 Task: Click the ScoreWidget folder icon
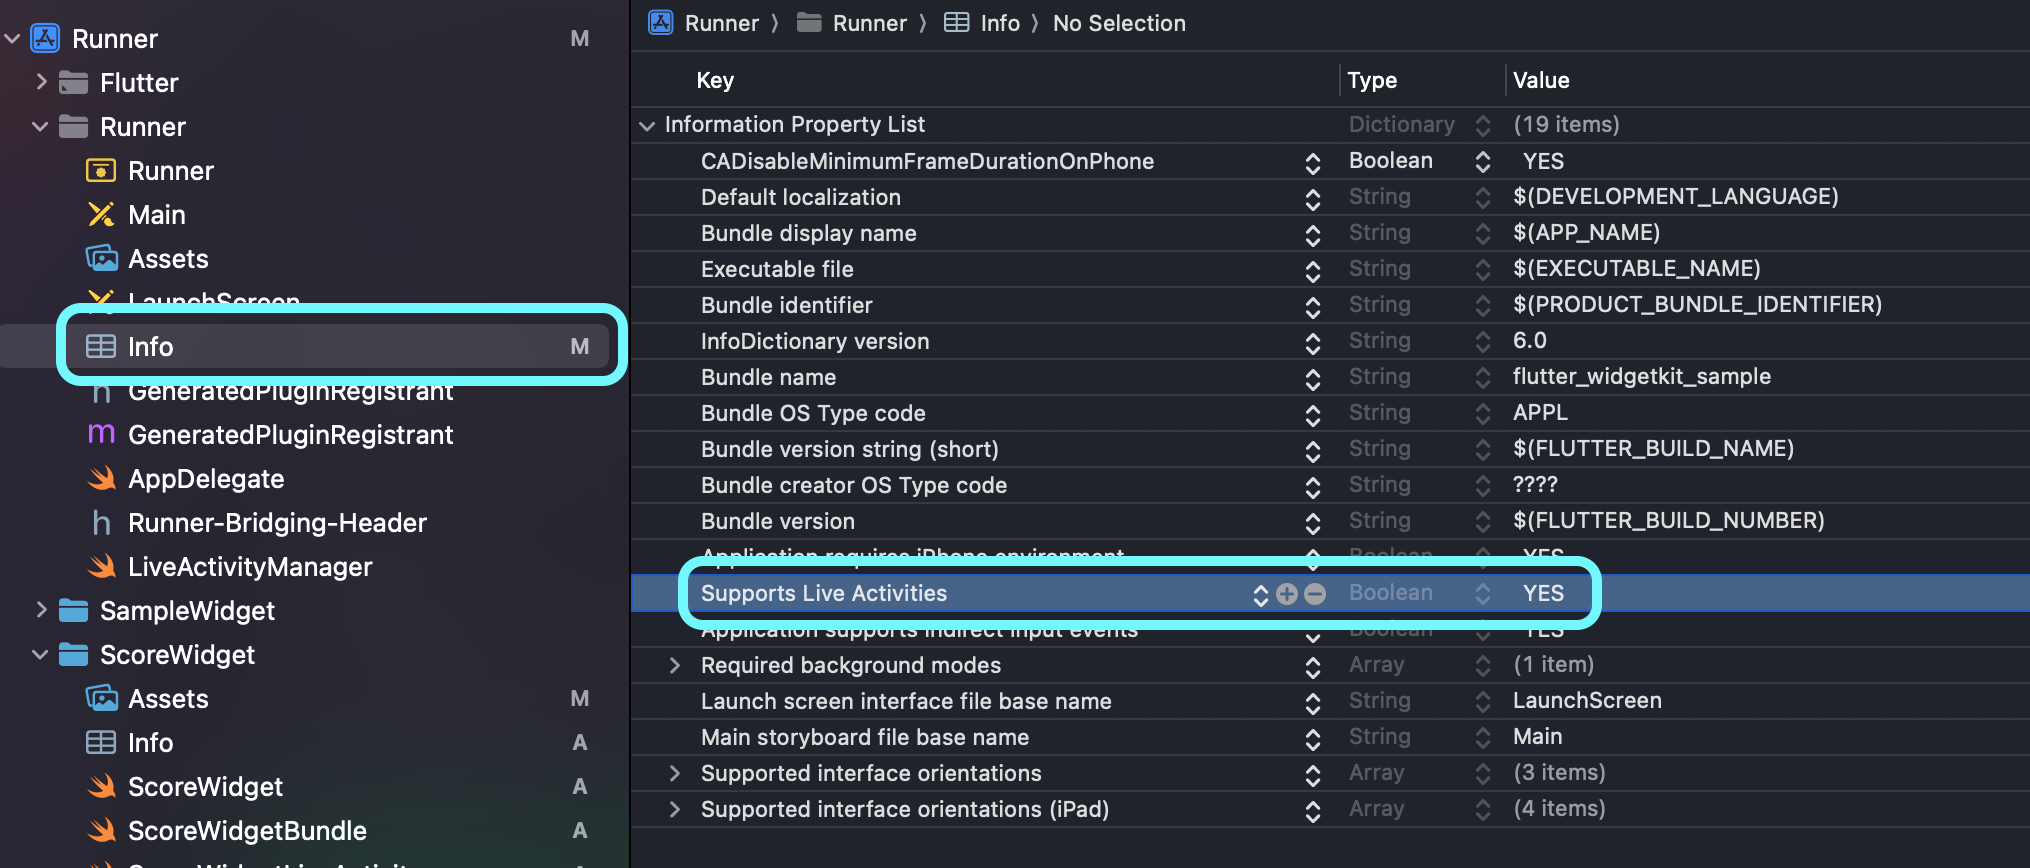[x=73, y=655]
